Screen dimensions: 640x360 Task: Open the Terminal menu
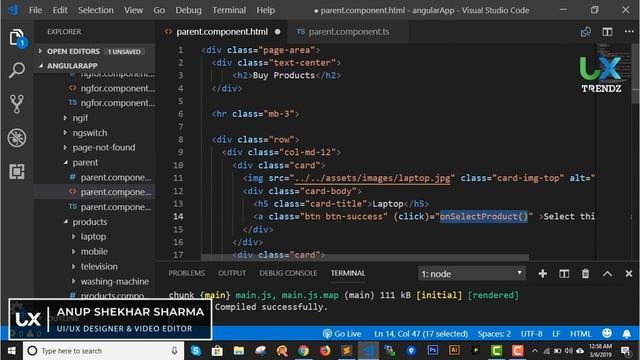229,10
